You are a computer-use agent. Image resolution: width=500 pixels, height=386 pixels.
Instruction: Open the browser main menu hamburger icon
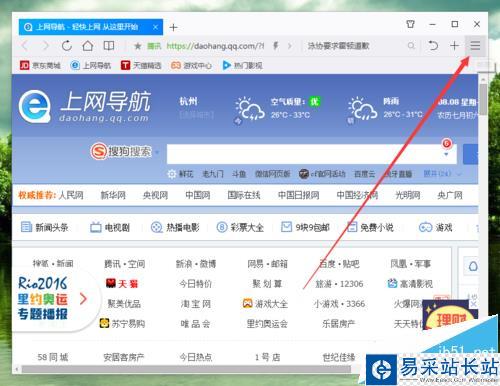click(x=475, y=45)
